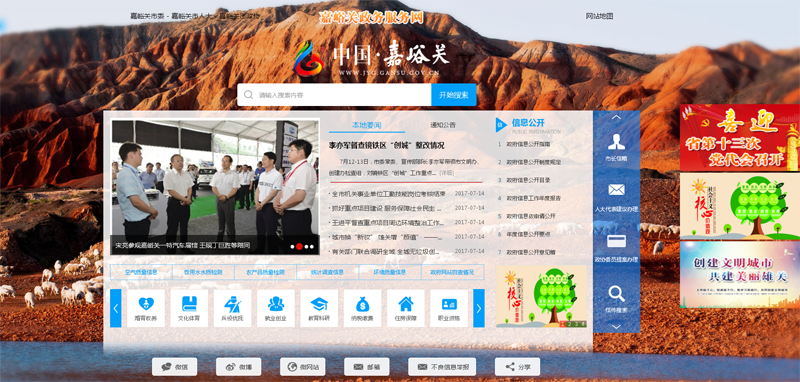Open the 住房保障 house icon
The image size is (800, 382).
point(406,308)
